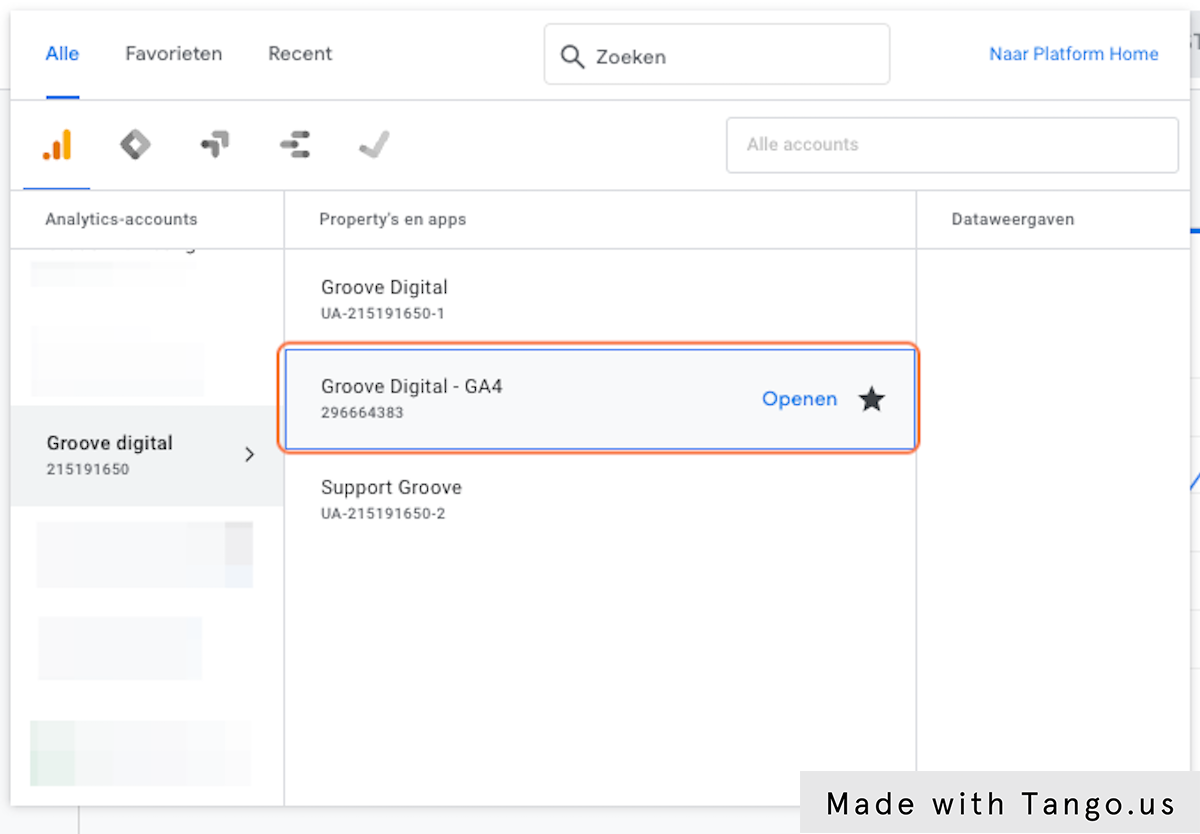The height and width of the screenshot is (834, 1200).
Task: Click Openen for Groove Digital - GA4
Action: tap(799, 399)
